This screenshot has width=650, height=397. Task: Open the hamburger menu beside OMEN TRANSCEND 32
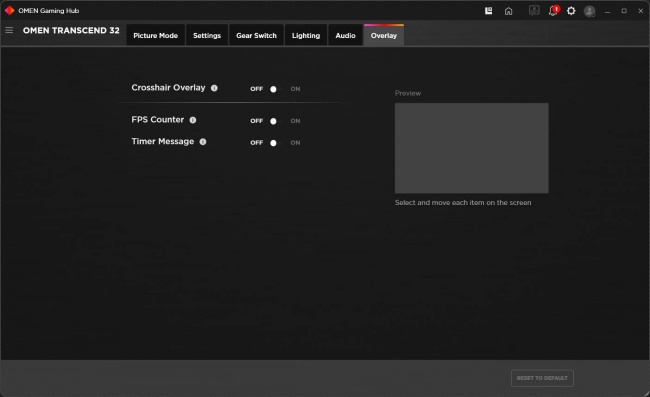click(9, 30)
